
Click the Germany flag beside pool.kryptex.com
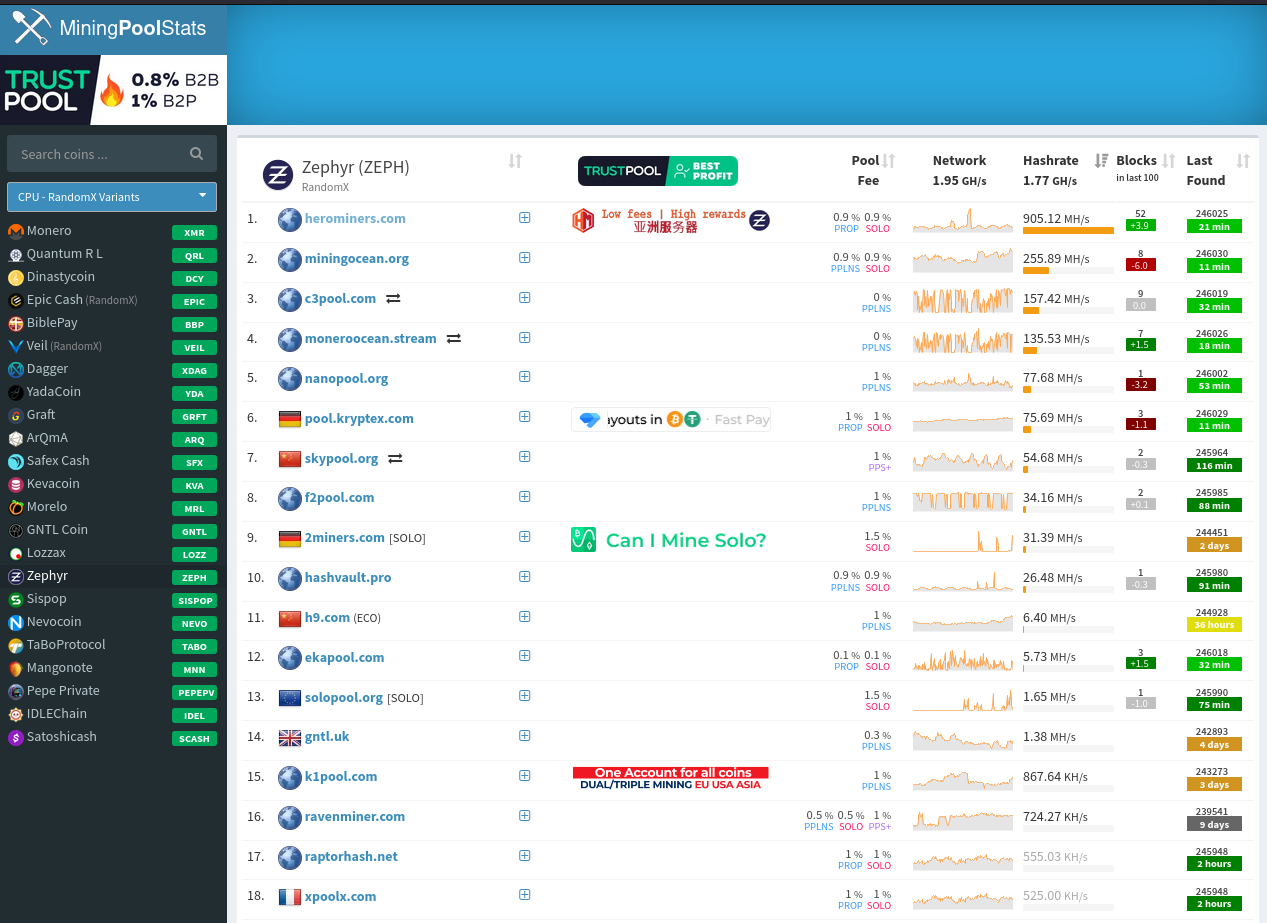coord(289,419)
